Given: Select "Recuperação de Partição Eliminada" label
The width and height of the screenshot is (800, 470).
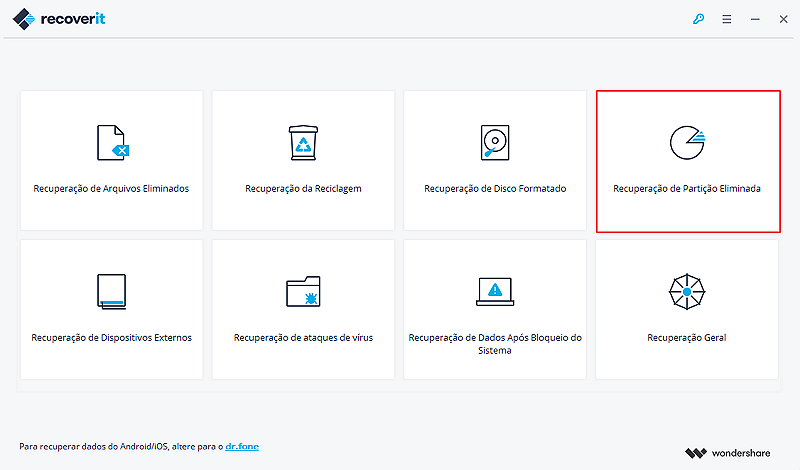Looking at the screenshot, I should [x=687, y=188].
